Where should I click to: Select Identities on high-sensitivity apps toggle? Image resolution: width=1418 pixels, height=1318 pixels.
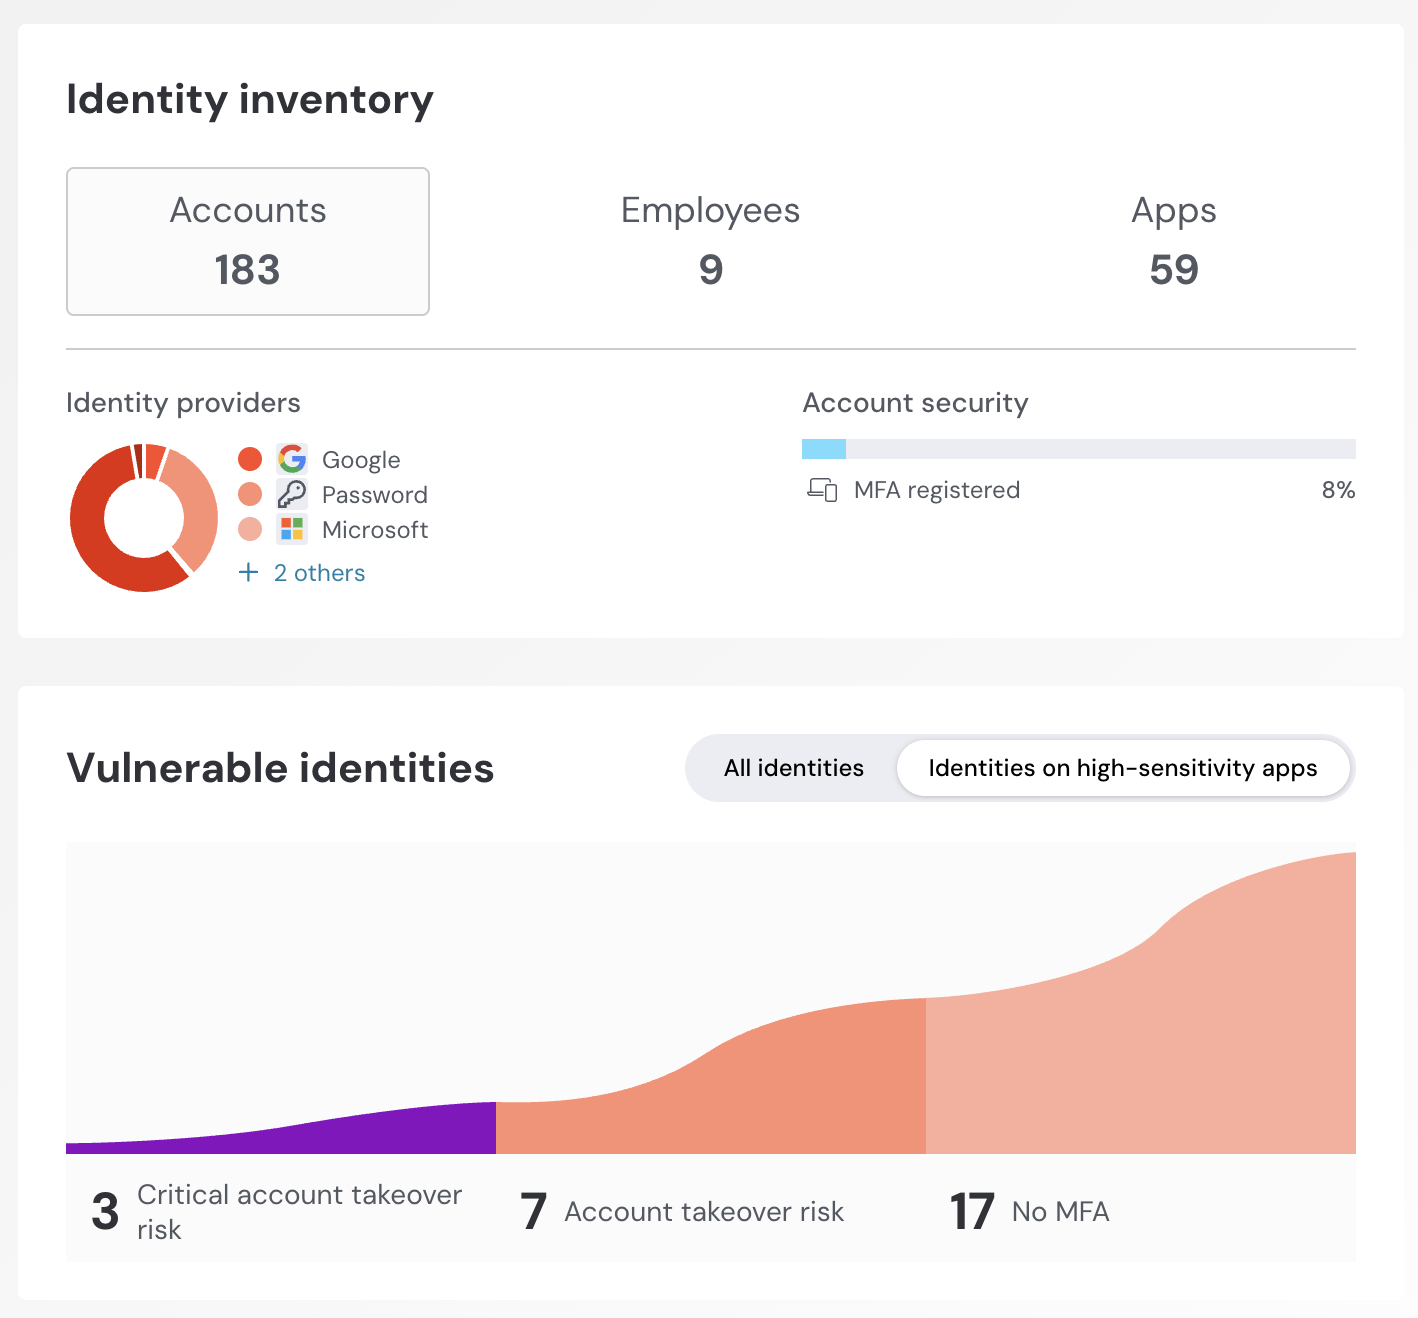click(1122, 768)
